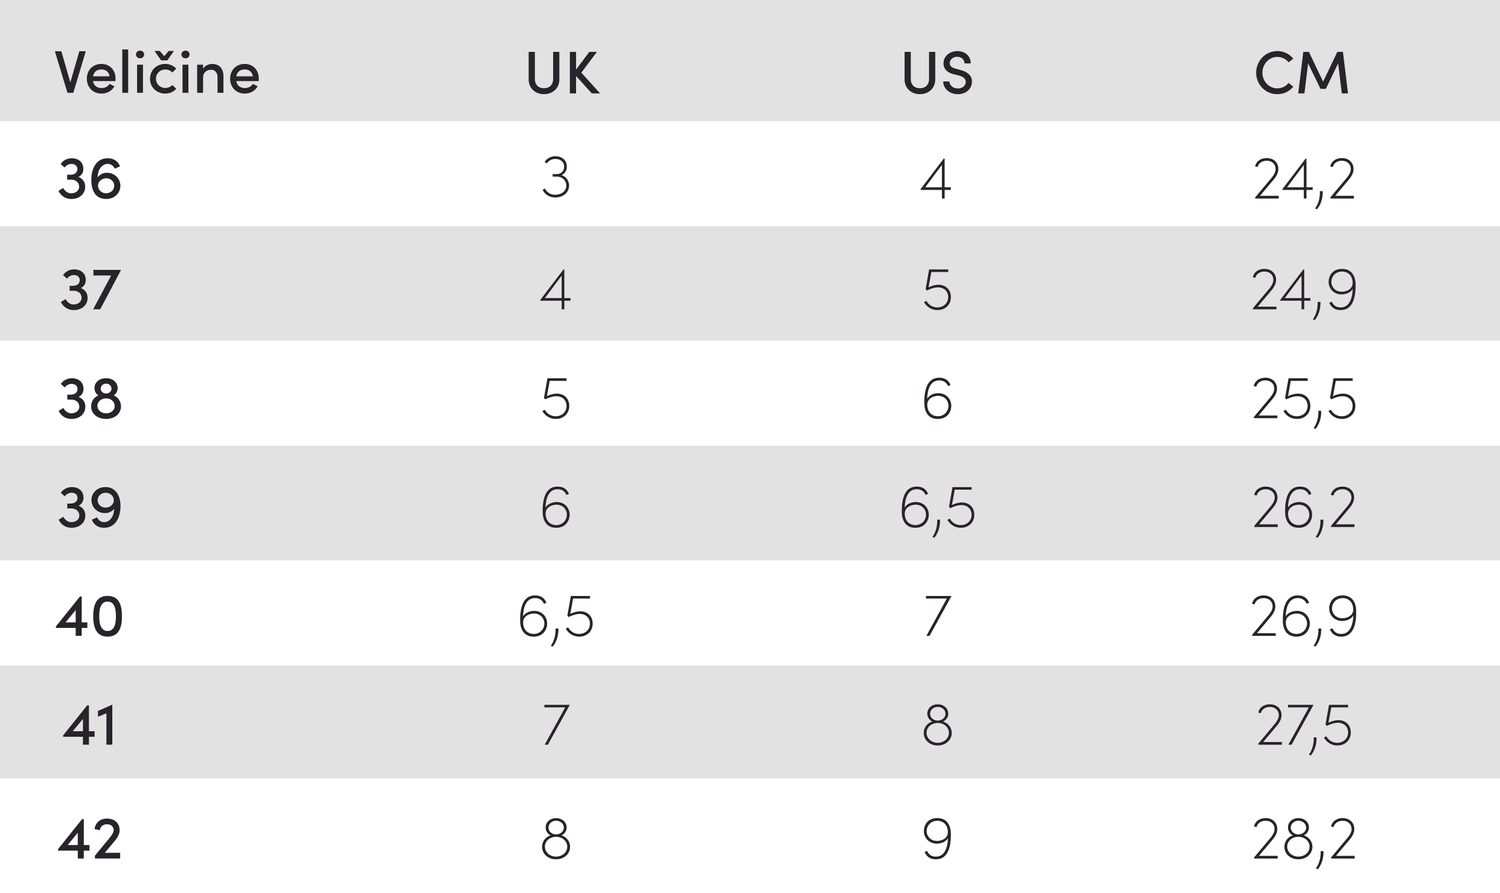This screenshot has height=893, width=1500.
Task: Click US value 6,5 for size 39
Action: click(x=937, y=510)
